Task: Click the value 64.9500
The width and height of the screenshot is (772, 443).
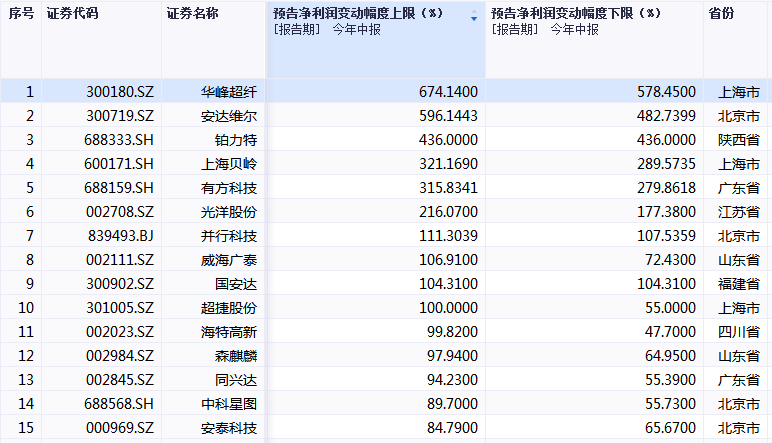Action: (670, 355)
